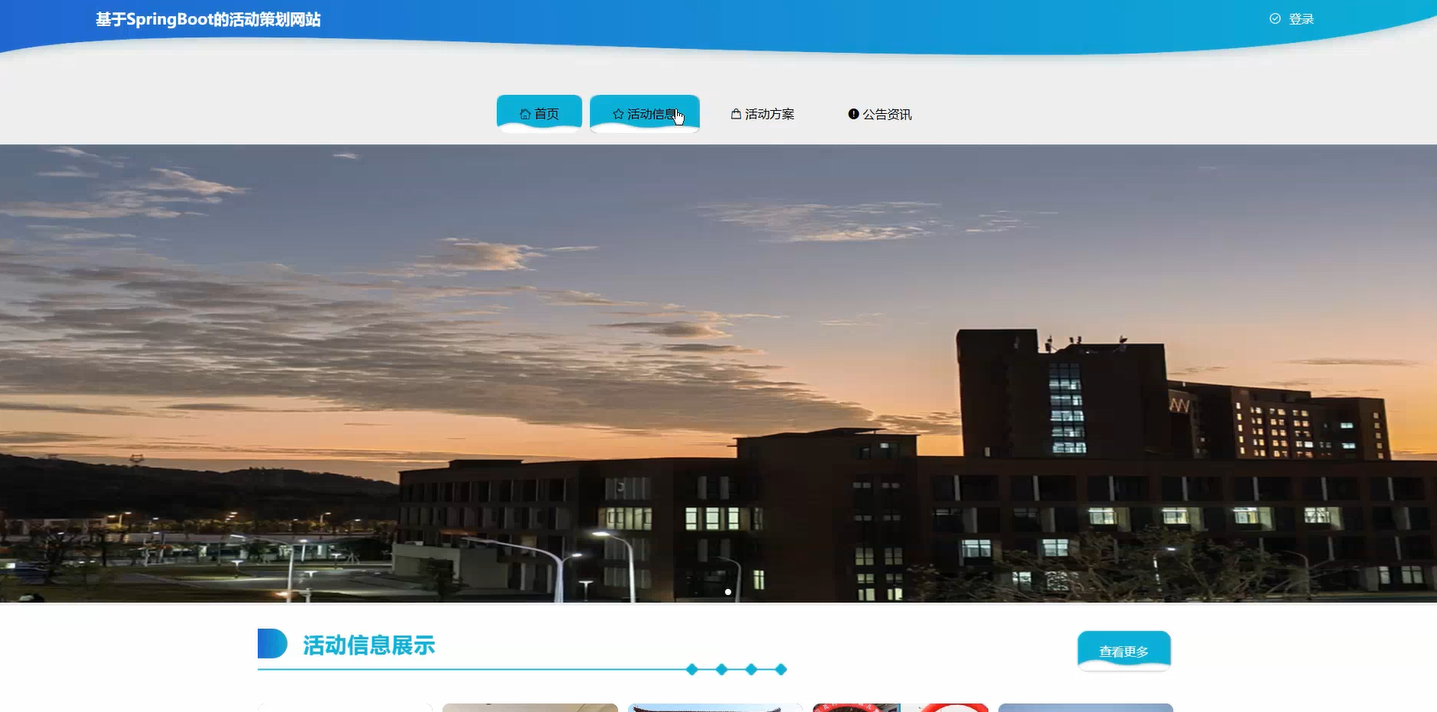The height and width of the screenshot is (712, 1437).
Task: Click the exclamation icon beside 公告资讯
Action: point(853,114)
